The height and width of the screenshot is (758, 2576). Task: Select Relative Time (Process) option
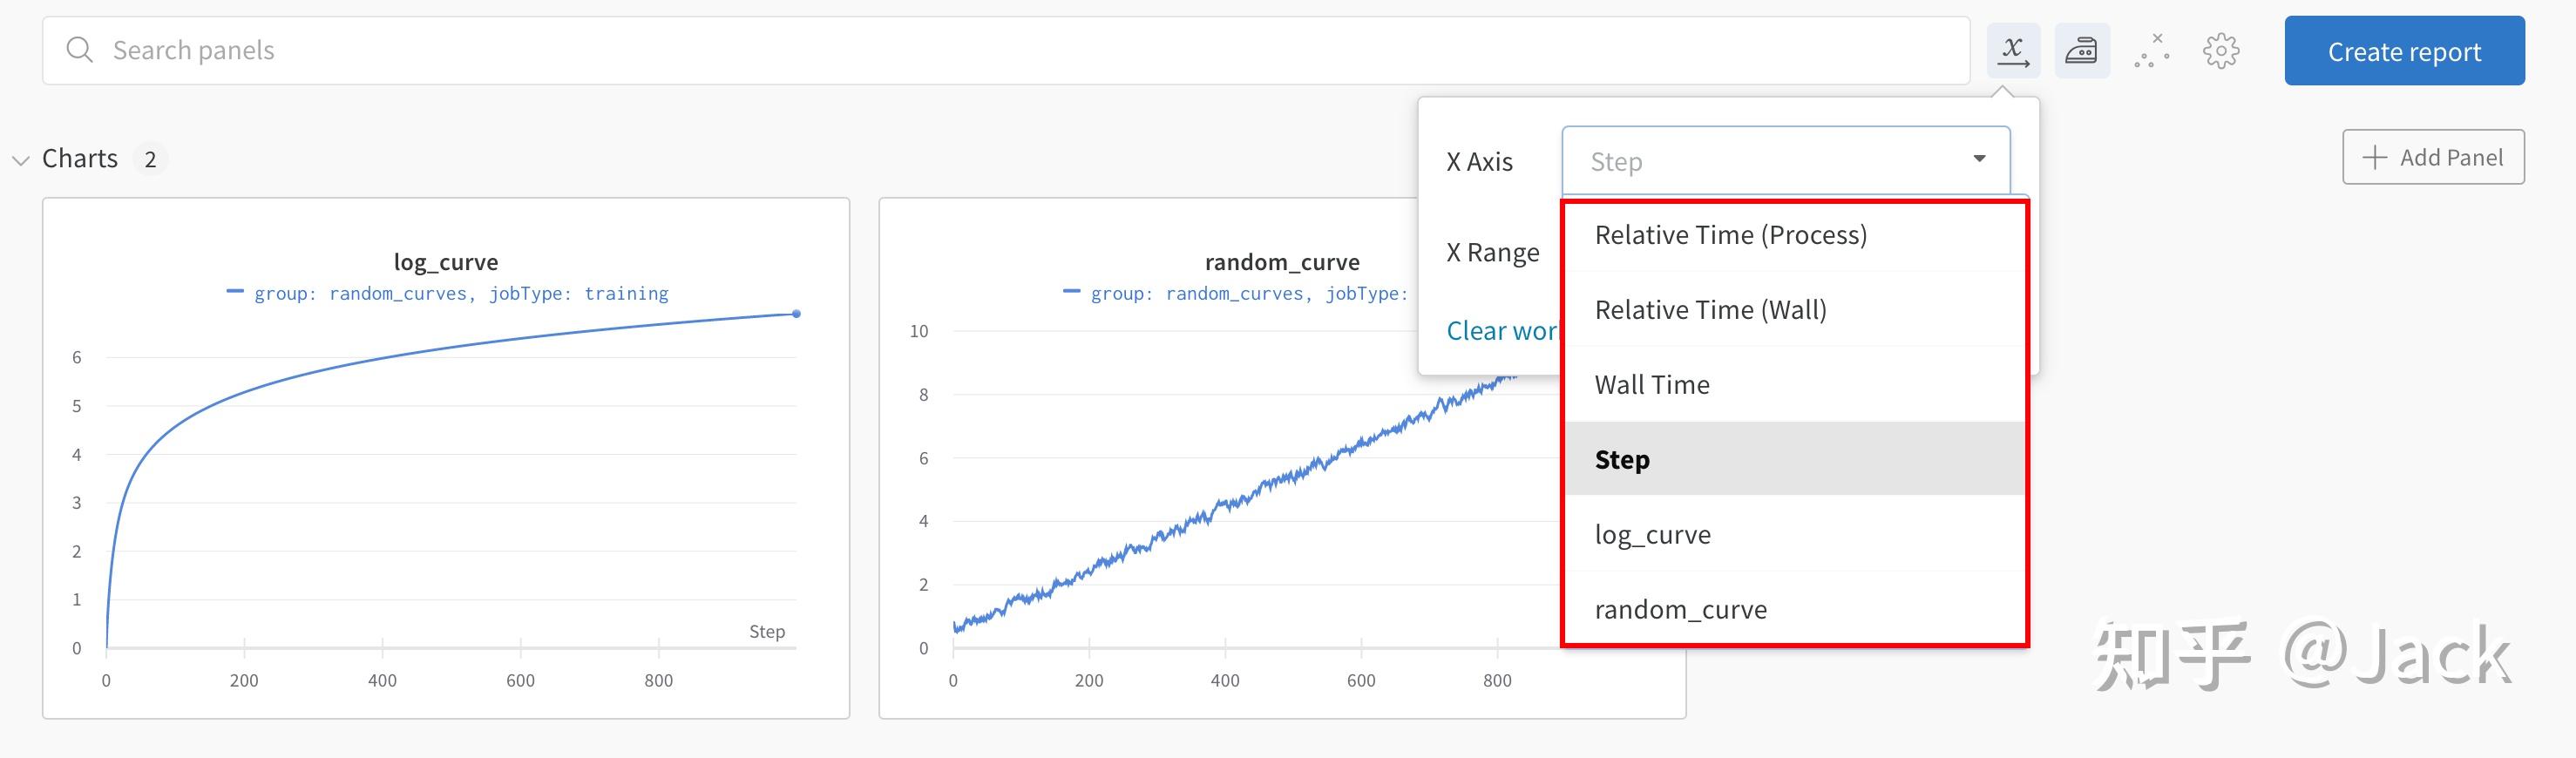click(x=1730, y=235)
